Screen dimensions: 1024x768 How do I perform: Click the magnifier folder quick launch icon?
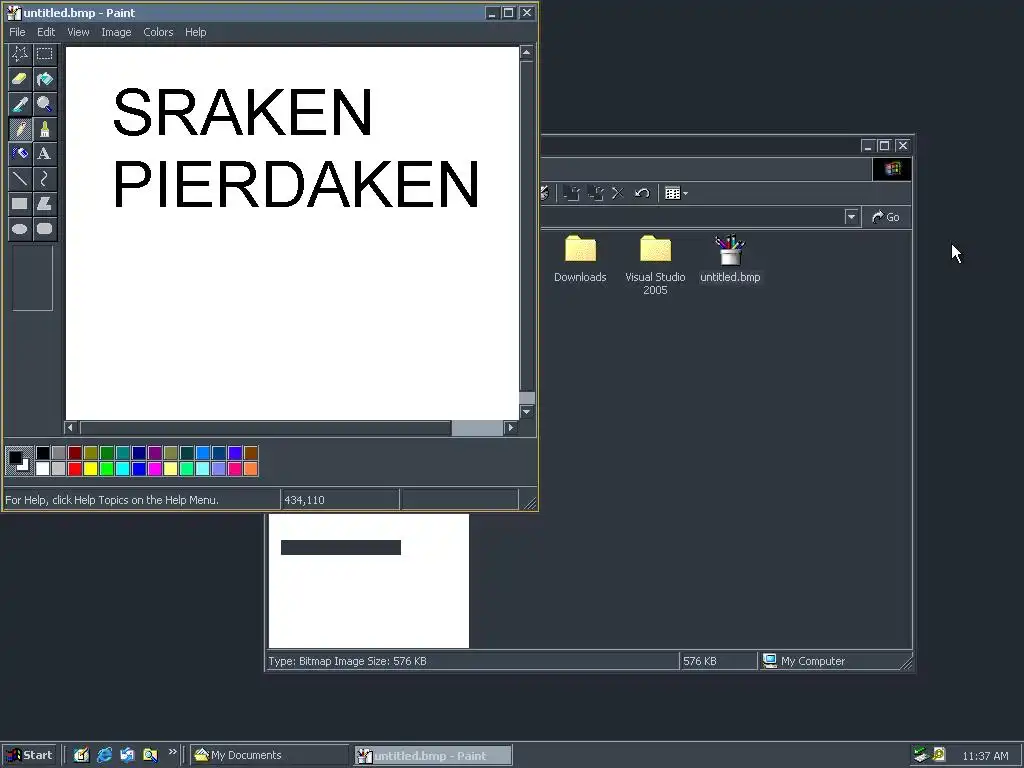click(x=150, y=755)
